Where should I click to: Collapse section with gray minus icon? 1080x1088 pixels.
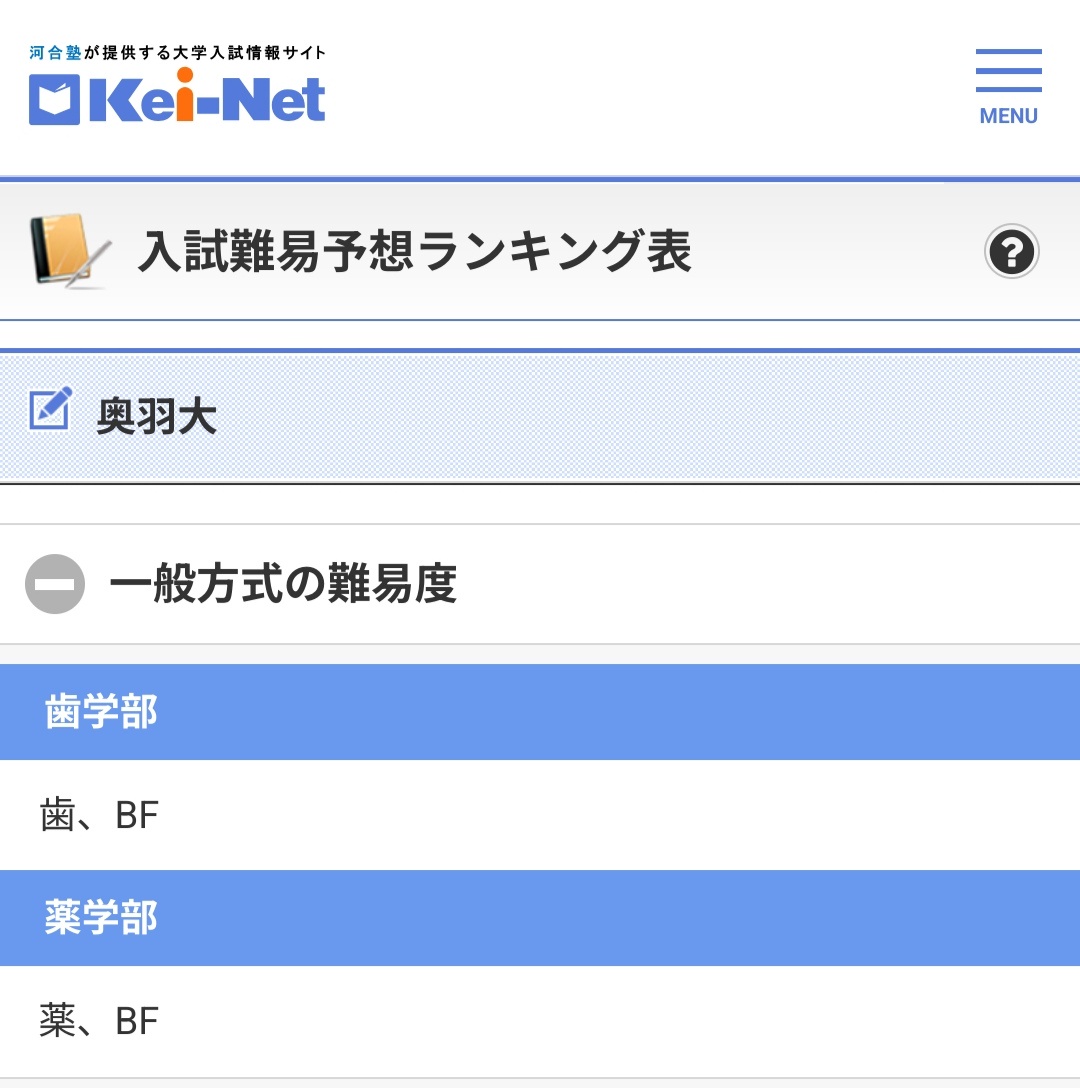(x=55, y=584)
